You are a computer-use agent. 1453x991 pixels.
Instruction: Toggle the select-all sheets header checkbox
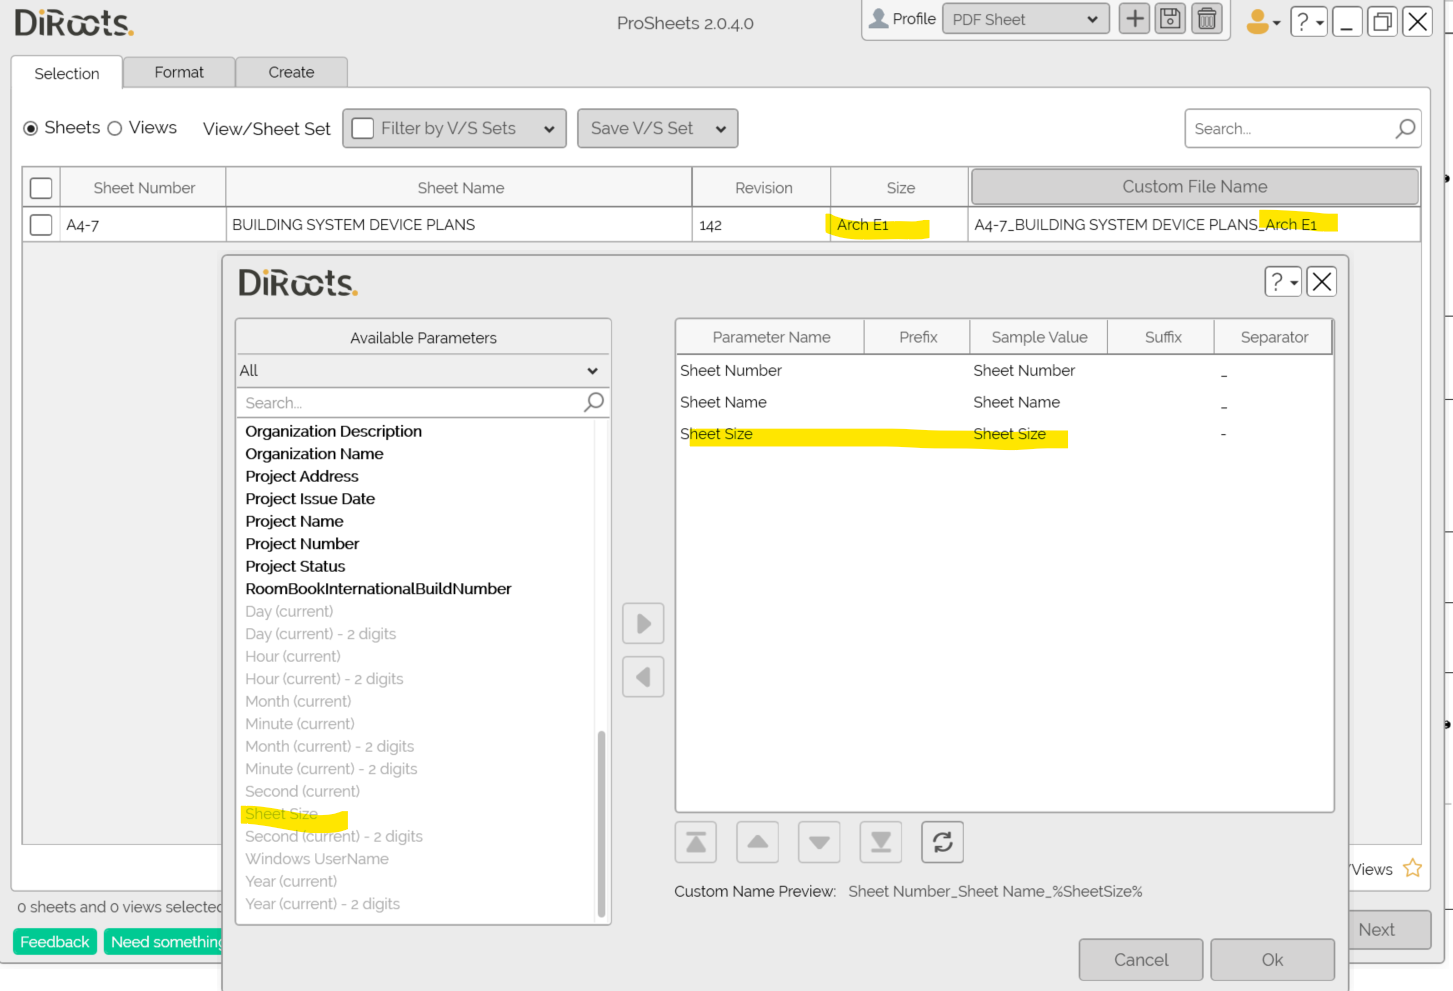[41, 188]
